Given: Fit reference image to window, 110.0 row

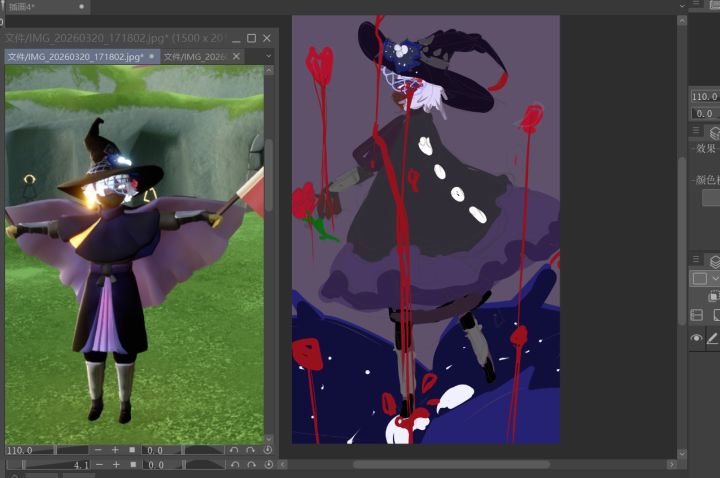Looking at the screenshot, I should point(132,450).
